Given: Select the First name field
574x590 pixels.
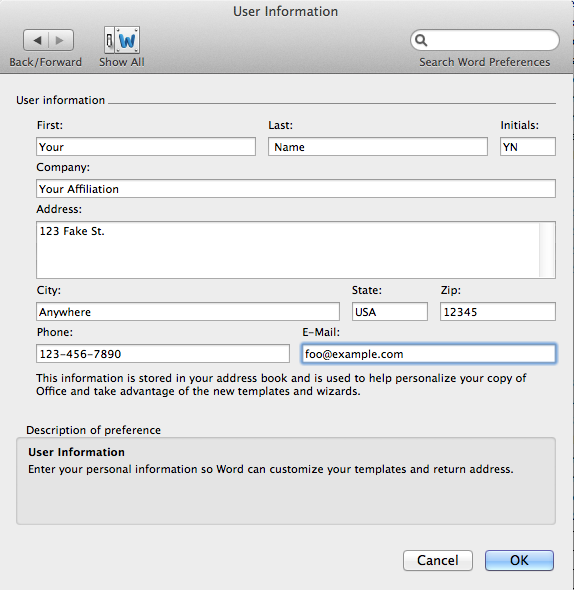Looking at the screenshot, I should pyautogui.click(x=146, y=147).
